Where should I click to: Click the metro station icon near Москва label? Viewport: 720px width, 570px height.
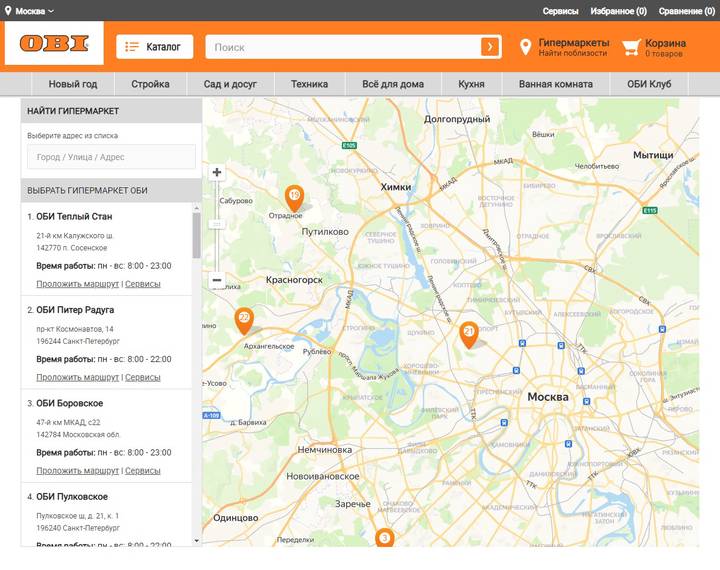586,401
